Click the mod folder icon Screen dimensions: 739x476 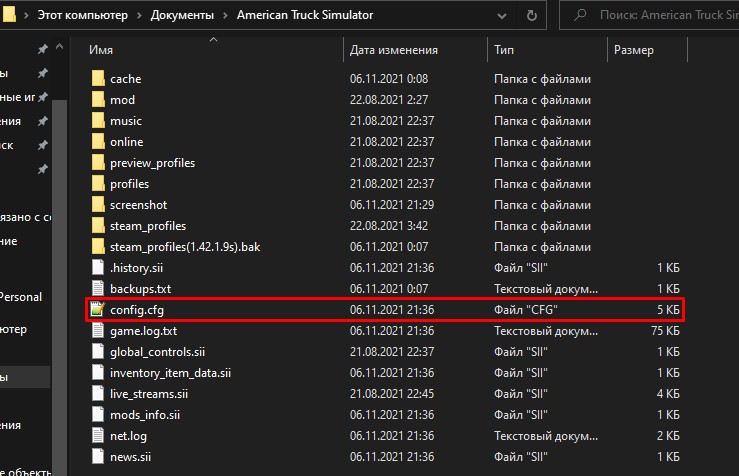[x=98, y=100]
